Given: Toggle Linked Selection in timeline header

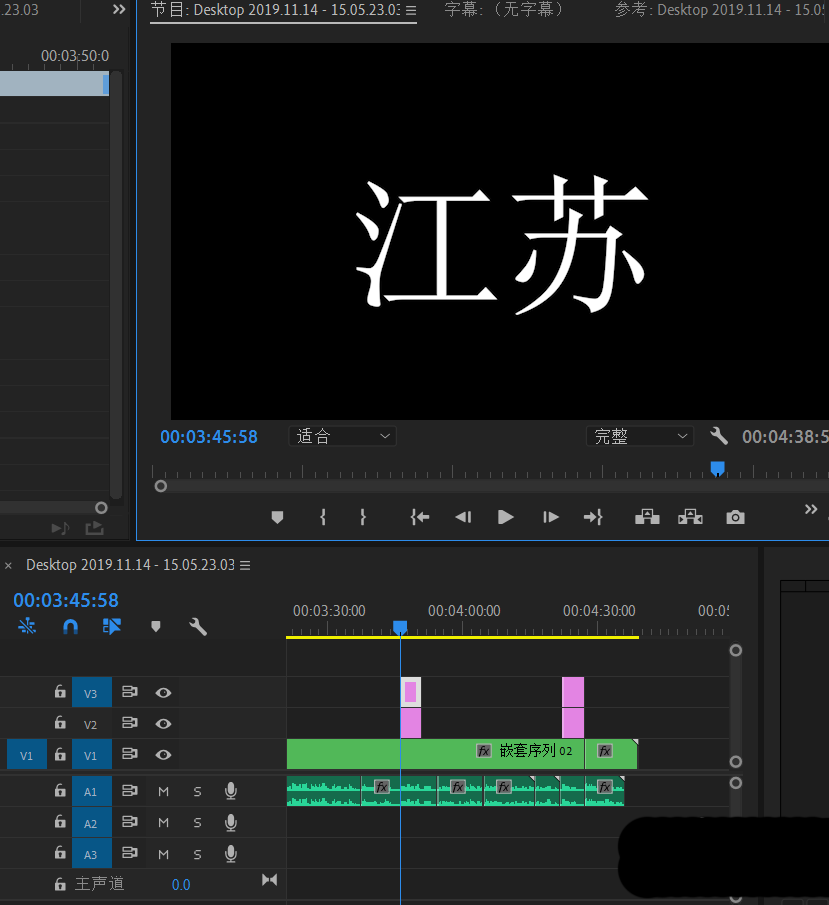Looking at the screenshot, I should point(112,627).
